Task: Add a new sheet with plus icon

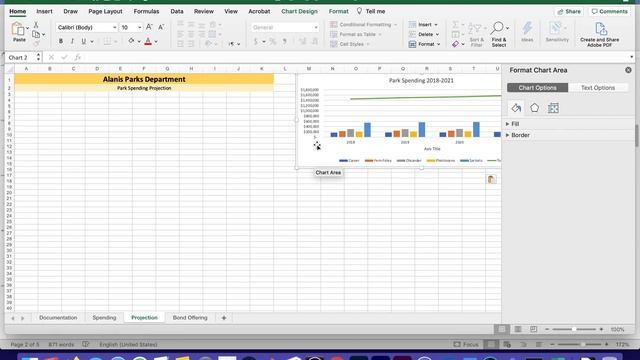Action: (224, 318)
